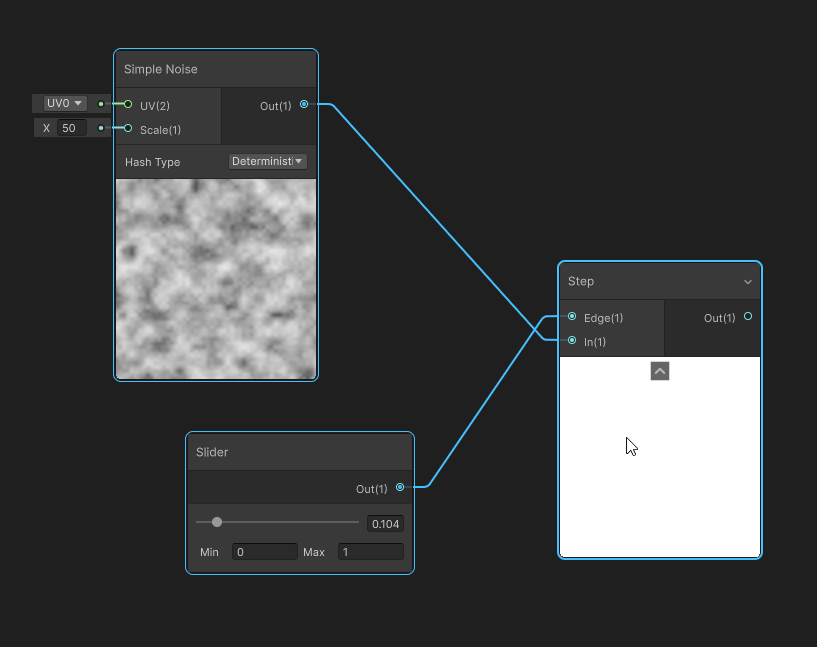Click the Out(1) output port on Slider node

click(400, 487)
